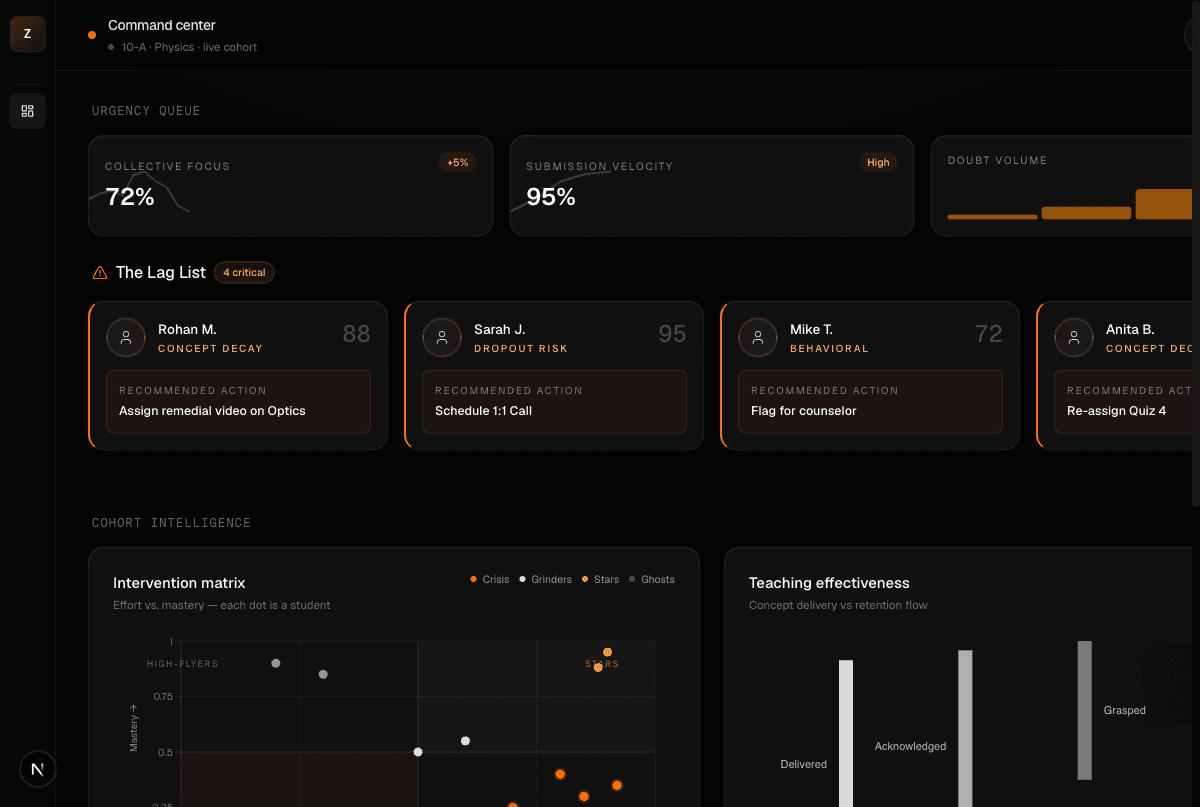Toggle the Crisis legend item
The width and height of the screenshot is (1200, 807).
(x=490, y=579)
